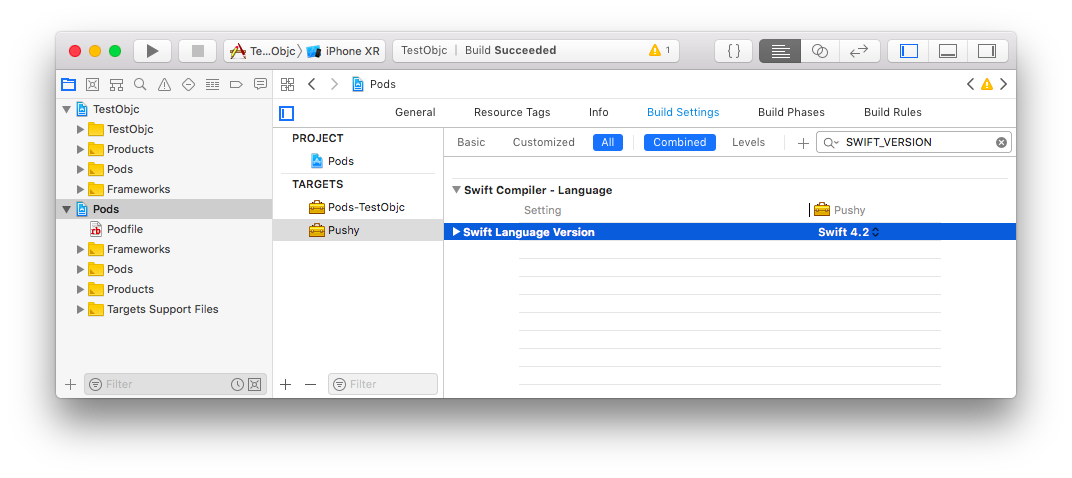Open the build warning indicator

[660, 51]
